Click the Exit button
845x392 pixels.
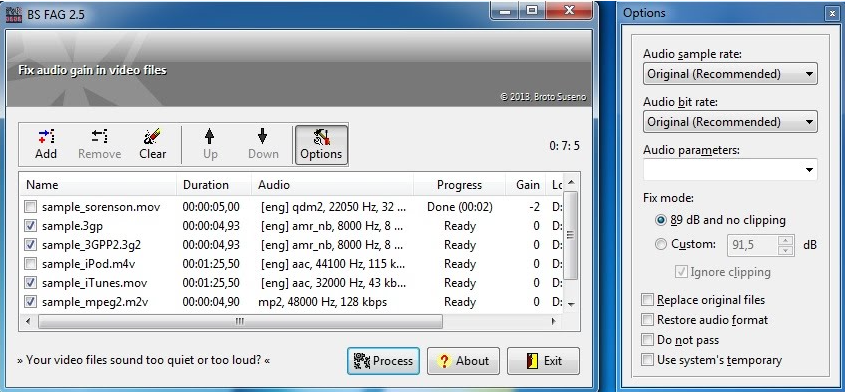(543, 361)
